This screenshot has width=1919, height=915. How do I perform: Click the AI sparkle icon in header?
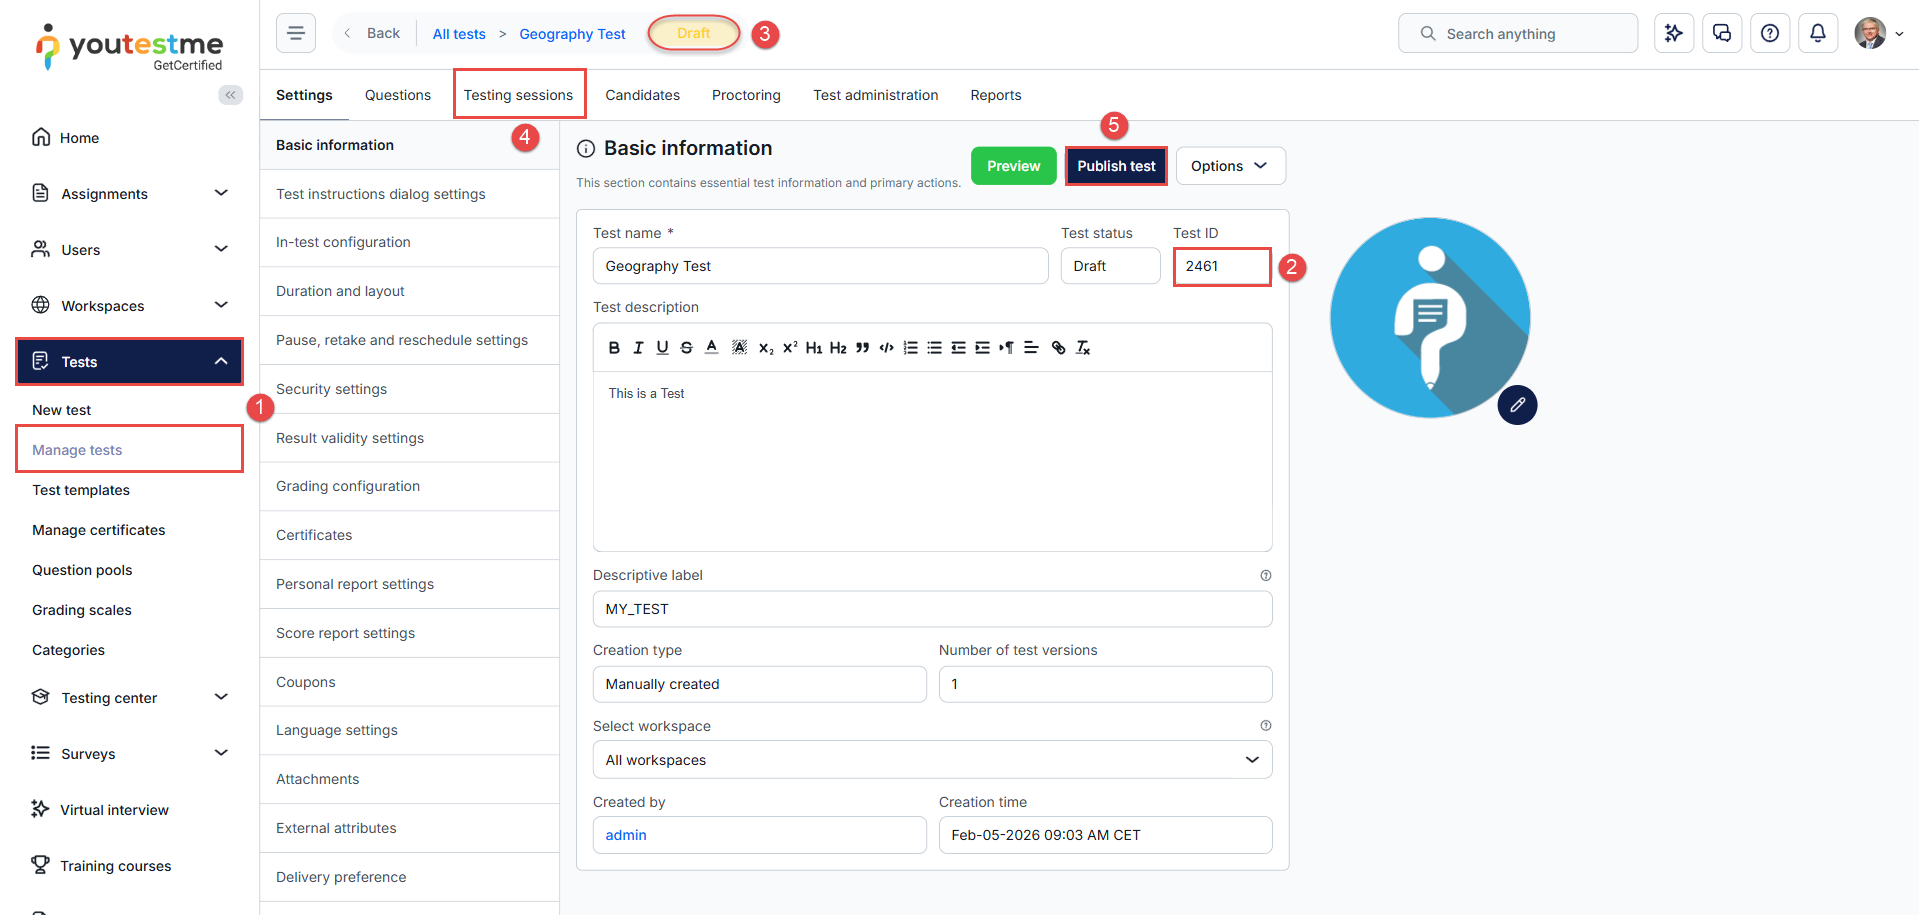coord(1673,33)
